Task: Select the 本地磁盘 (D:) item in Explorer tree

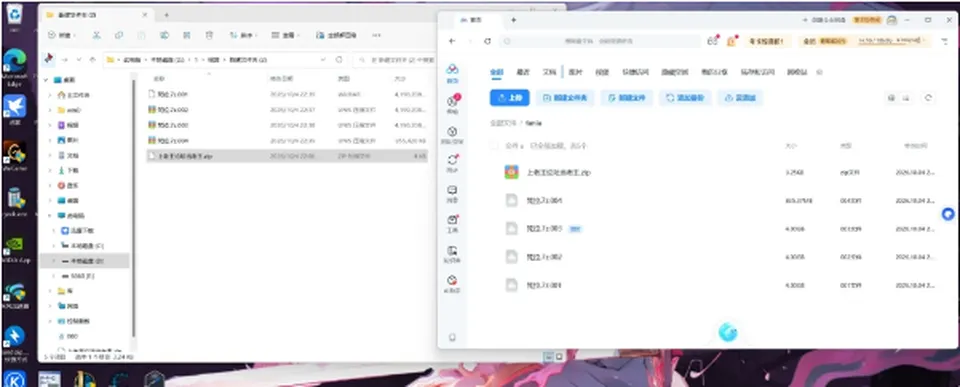Action: pos(84,261)
